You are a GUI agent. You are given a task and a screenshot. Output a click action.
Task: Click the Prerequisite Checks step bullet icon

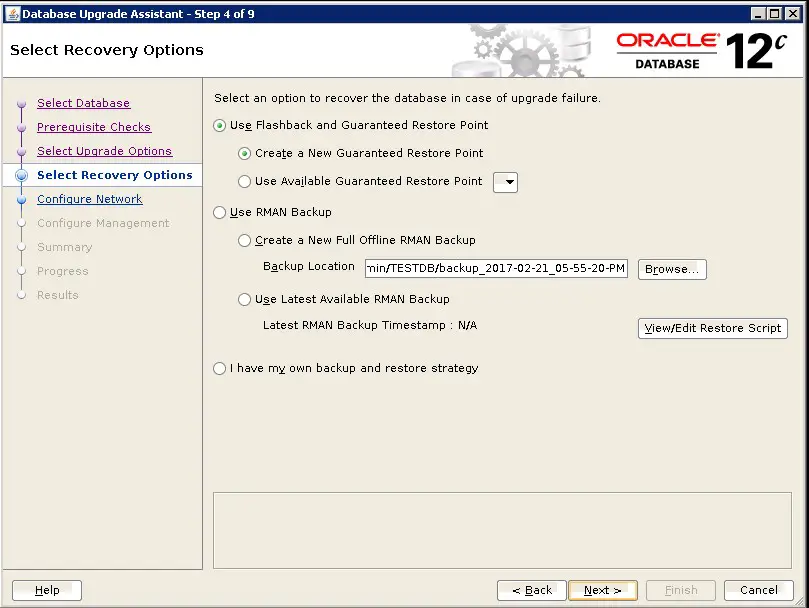pyautogui.click(x=21, y=127)
